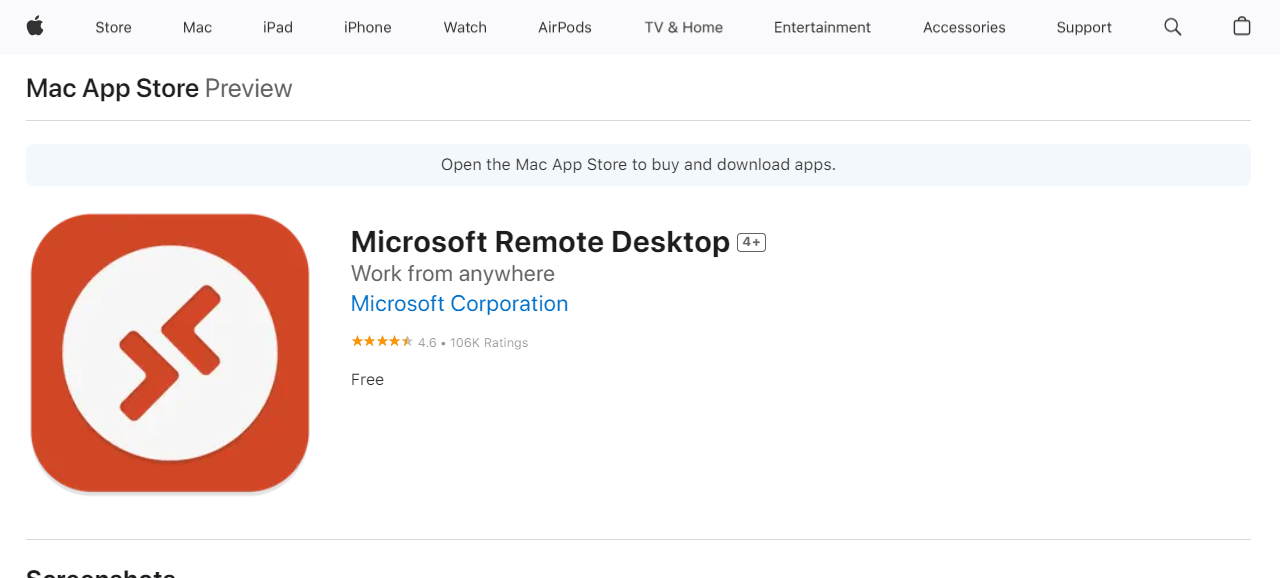Click the 'Work from anywhere' subtitle
The image size is (1280, 578).
[453, 274]
